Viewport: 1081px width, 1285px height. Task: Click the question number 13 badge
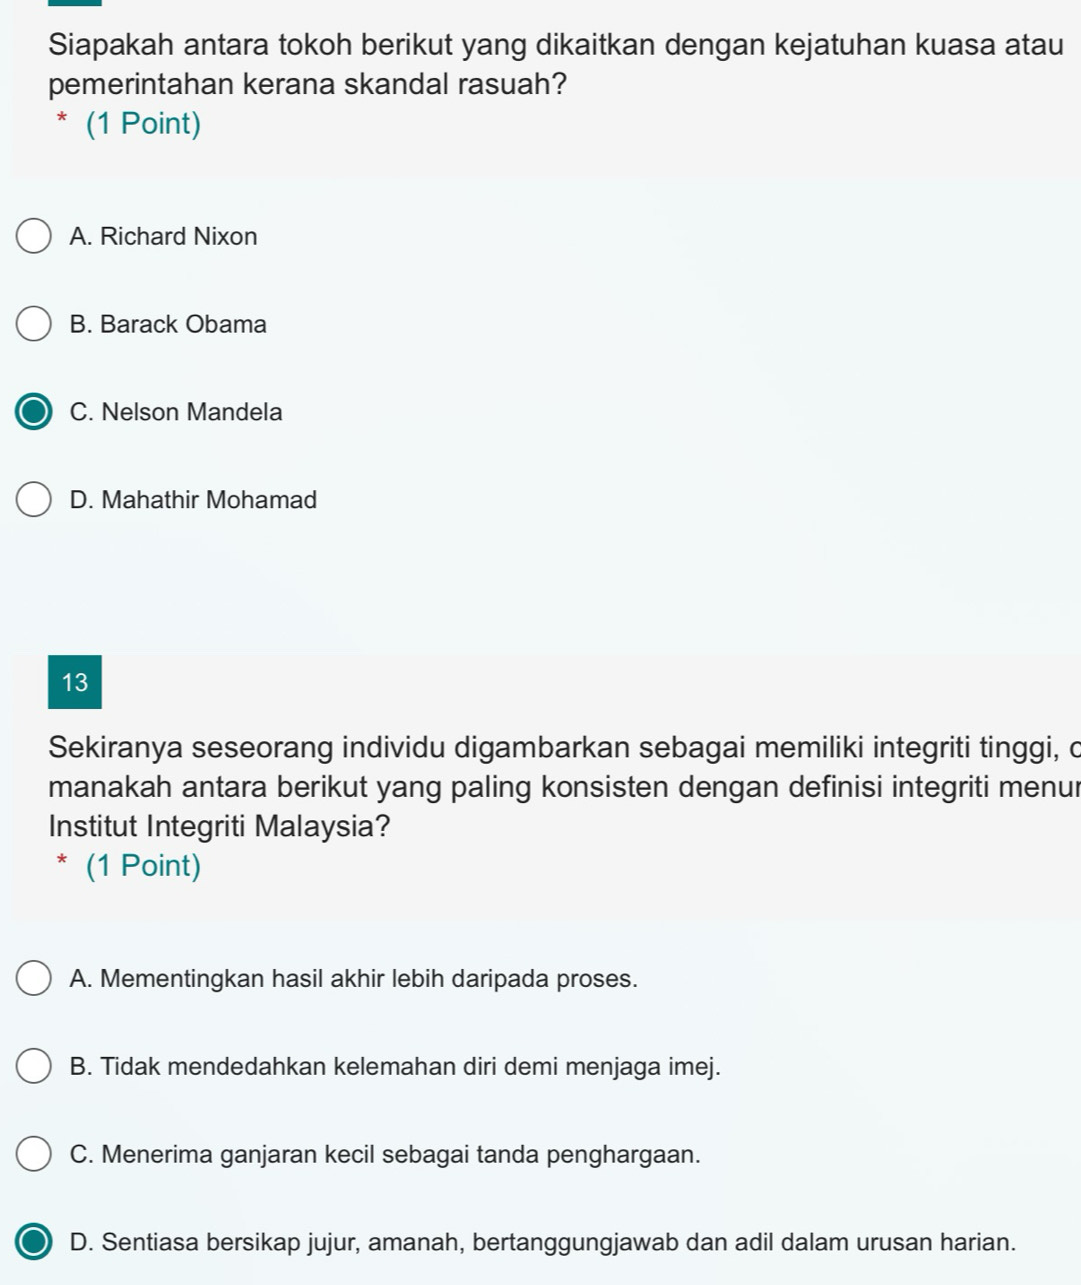[x=75, y=683]
